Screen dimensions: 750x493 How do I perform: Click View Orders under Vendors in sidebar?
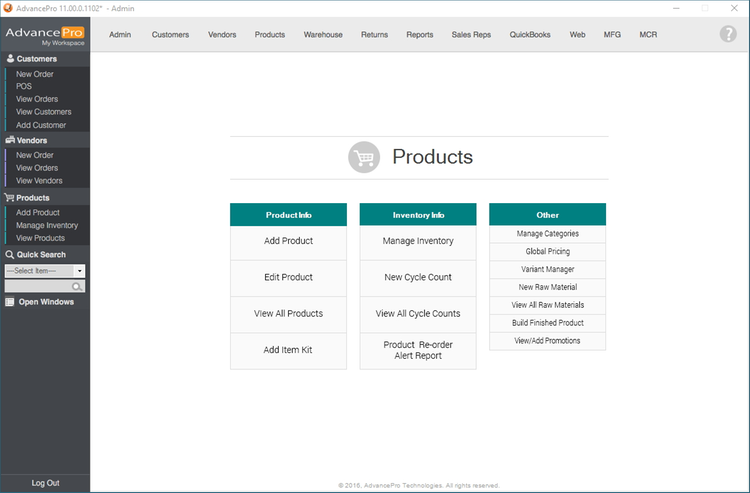click(37, 168)
